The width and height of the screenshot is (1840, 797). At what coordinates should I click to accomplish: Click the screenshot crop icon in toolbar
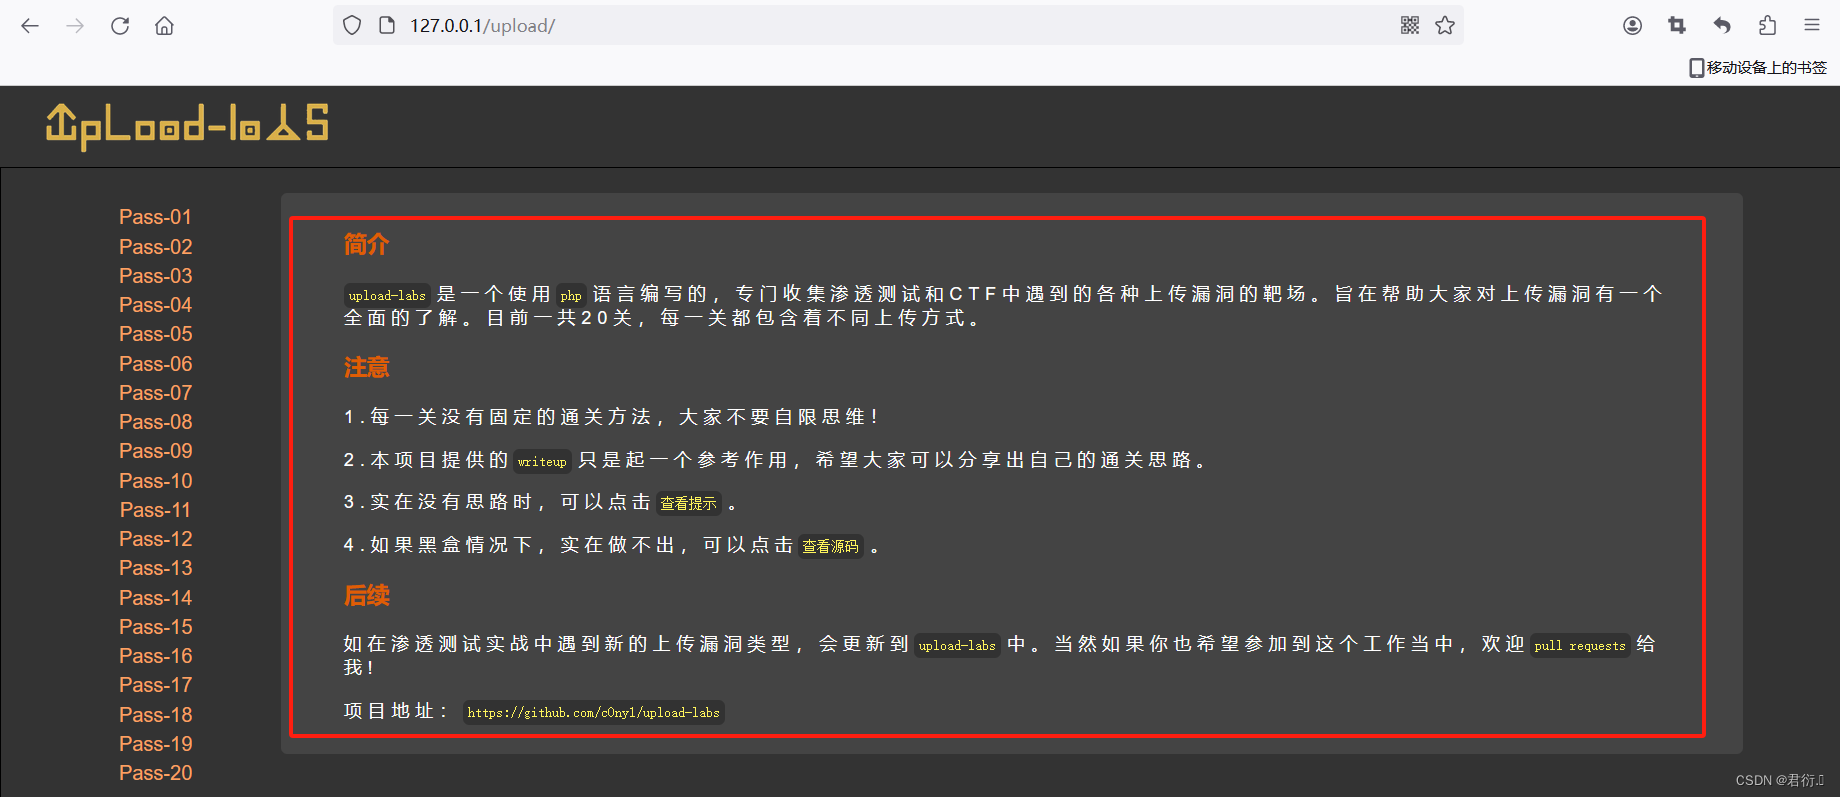coord(1677,26)
